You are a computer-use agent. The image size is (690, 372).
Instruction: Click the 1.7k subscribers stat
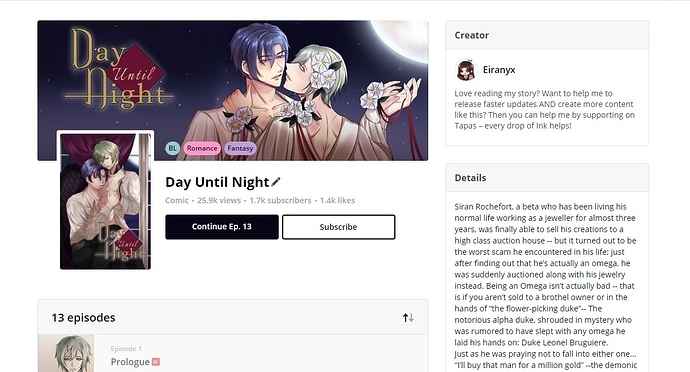tap(280, 200)
